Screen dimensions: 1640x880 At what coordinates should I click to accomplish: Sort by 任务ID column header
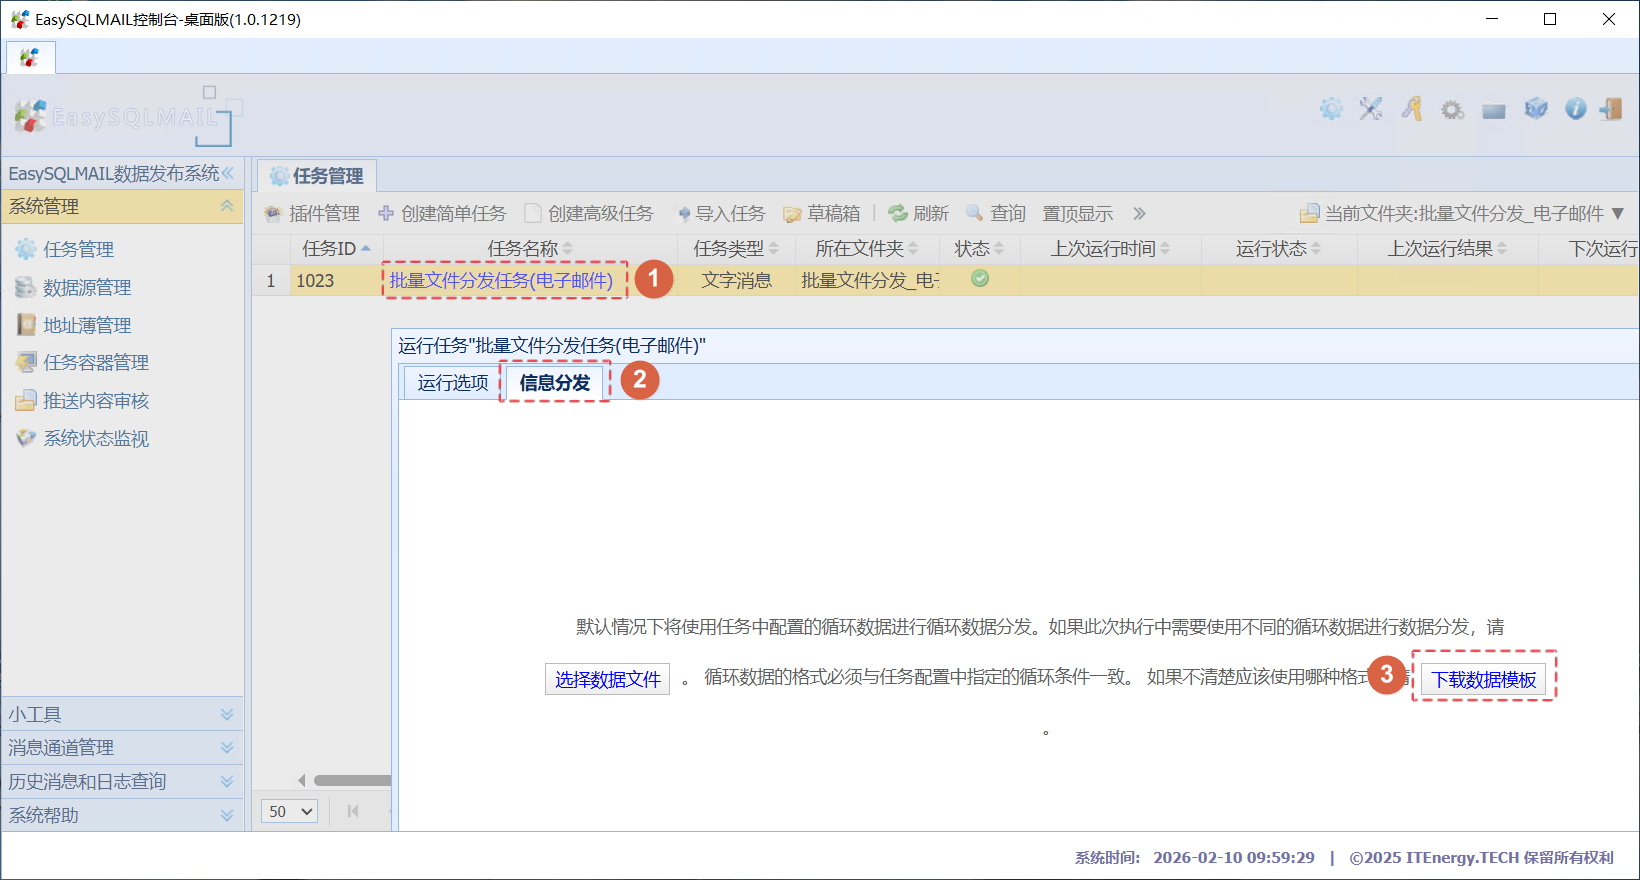coord(336,248)
